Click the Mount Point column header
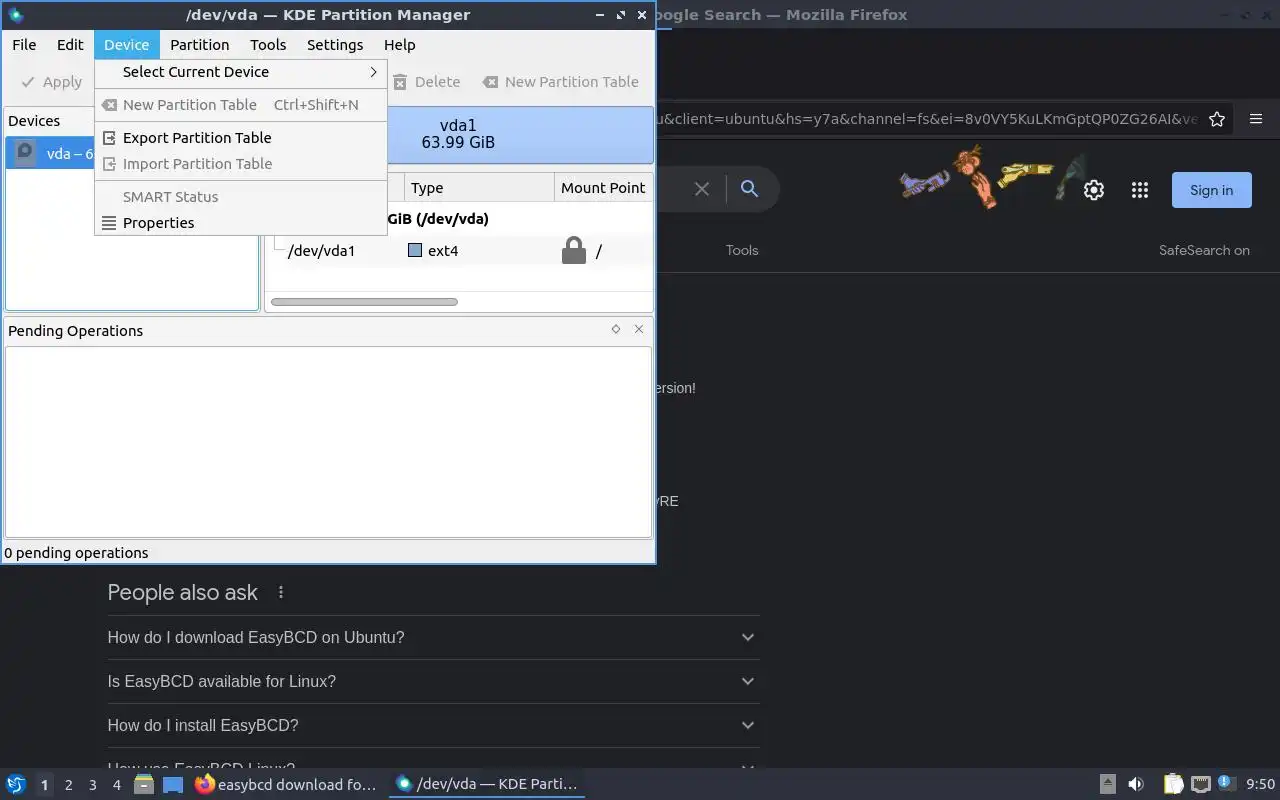 [603, 188]
